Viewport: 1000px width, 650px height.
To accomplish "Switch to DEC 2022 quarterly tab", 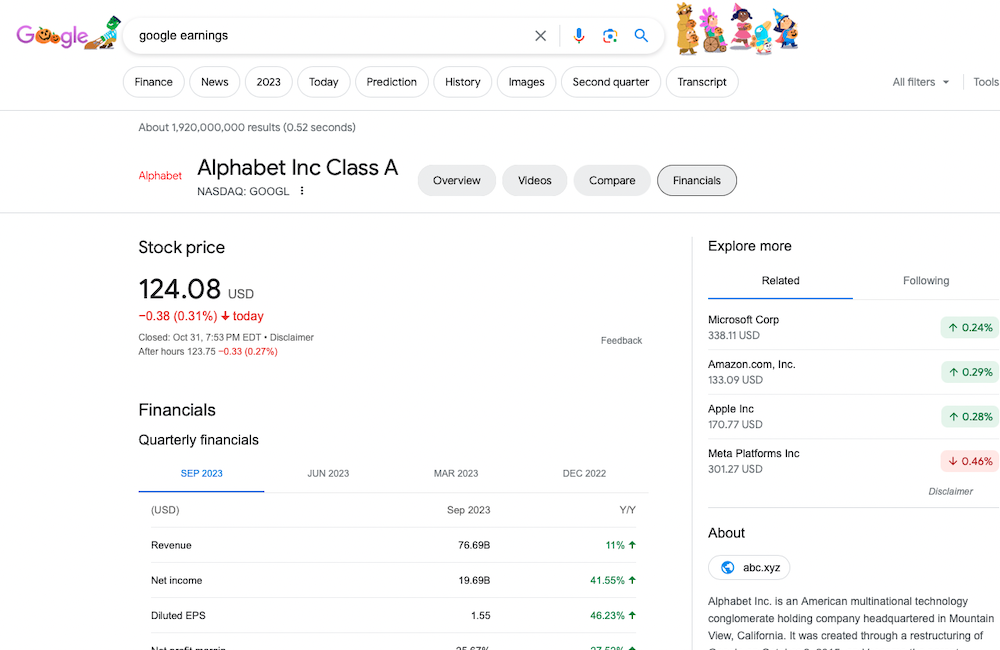I will 584,473.
